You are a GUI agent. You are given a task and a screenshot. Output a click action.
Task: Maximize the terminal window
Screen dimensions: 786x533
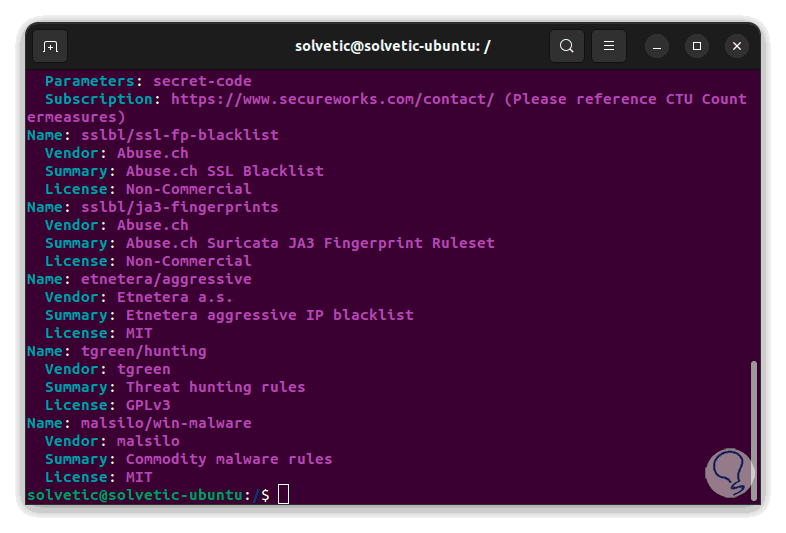(x=697, y=46)
